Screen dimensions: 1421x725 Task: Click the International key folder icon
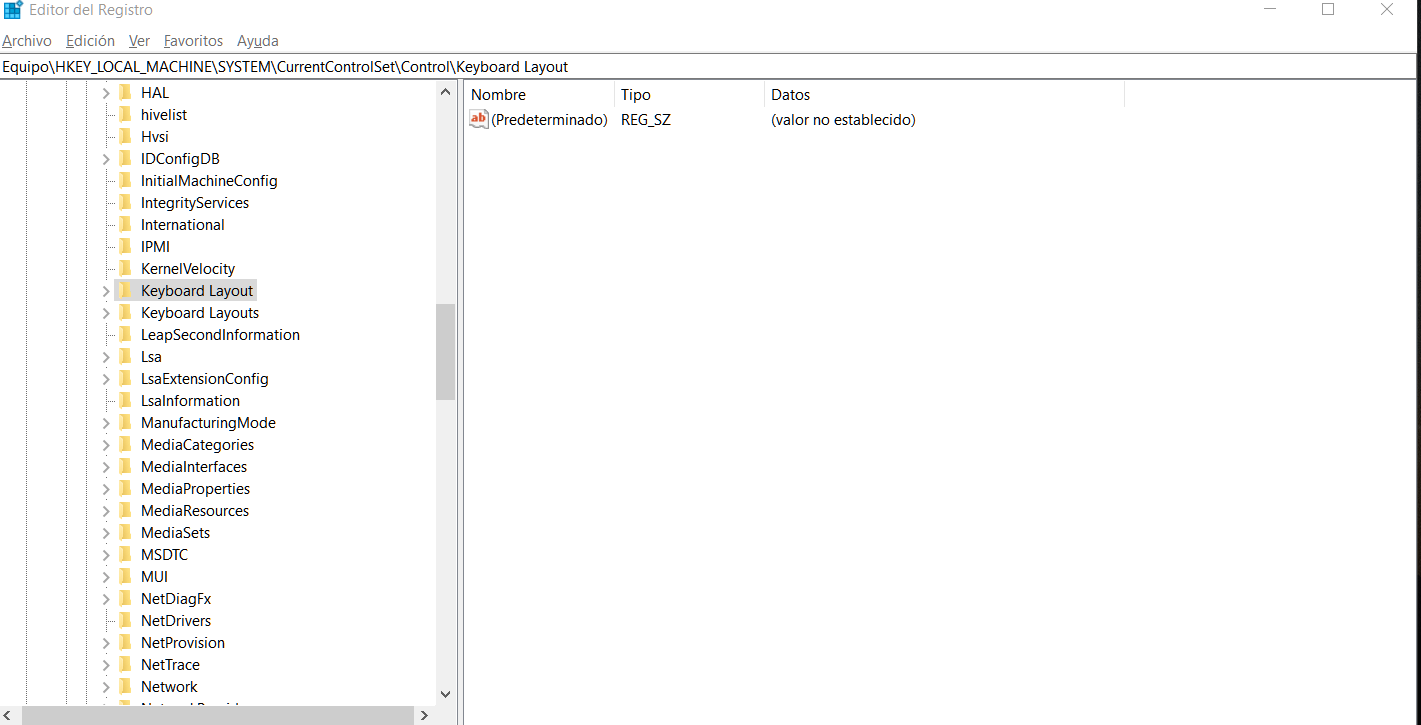tap(125, 225)
